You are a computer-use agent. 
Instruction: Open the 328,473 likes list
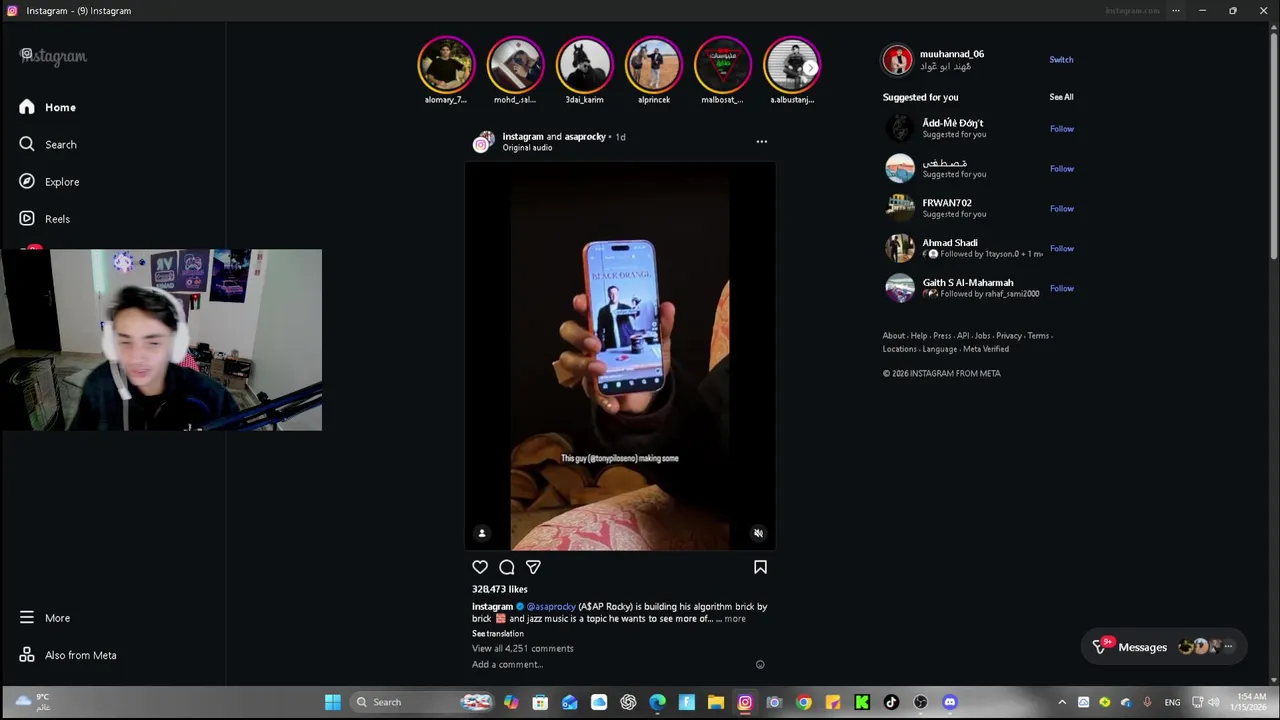click(499, 589)
